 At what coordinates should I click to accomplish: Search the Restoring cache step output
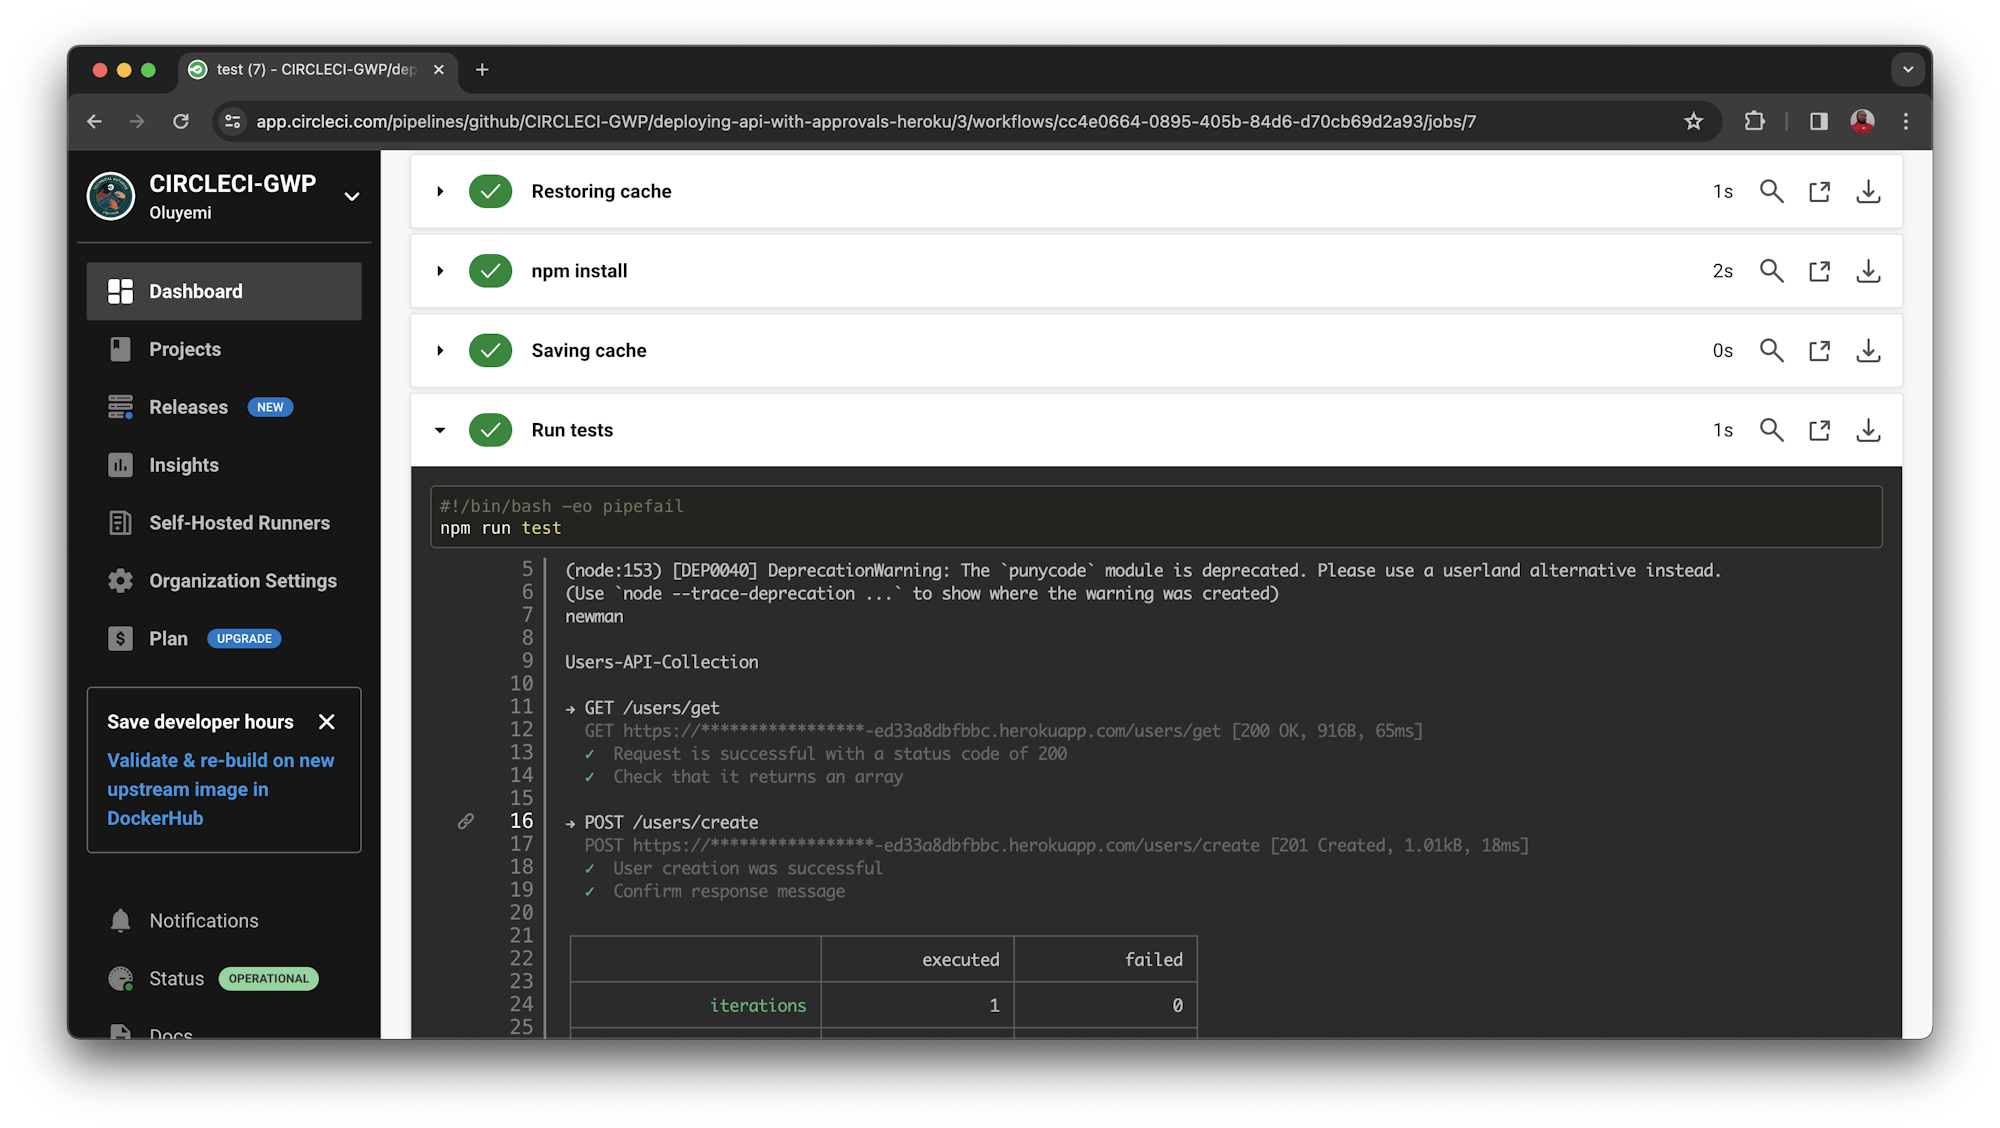tap(1771, 191)
